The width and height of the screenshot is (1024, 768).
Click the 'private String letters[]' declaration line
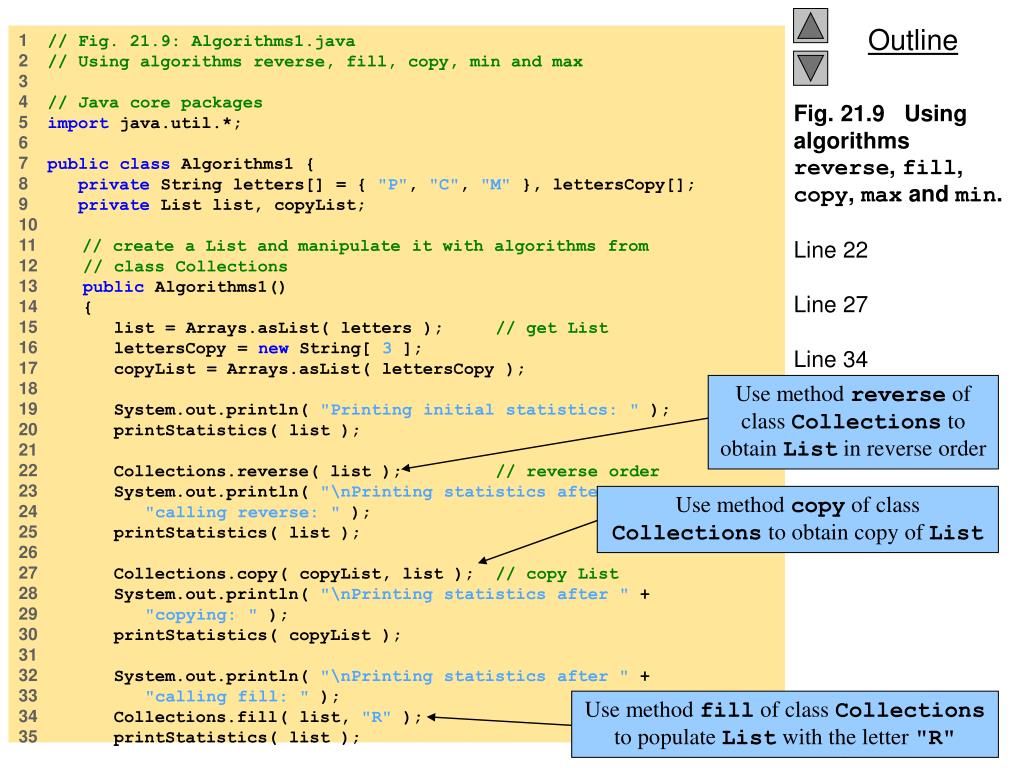tap(386, 185)
